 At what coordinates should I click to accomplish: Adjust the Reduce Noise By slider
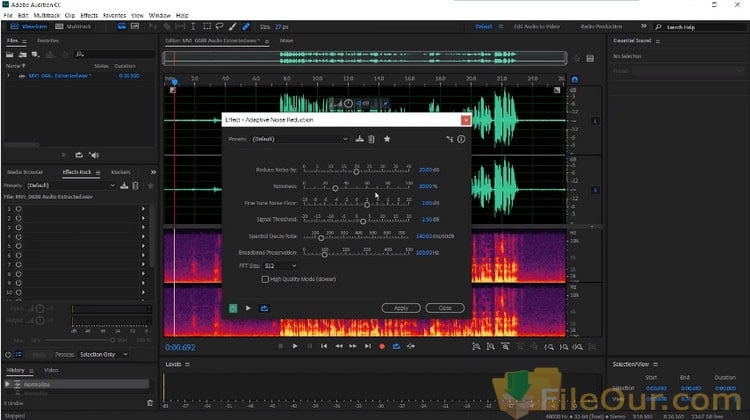click(x=356, y=171)
